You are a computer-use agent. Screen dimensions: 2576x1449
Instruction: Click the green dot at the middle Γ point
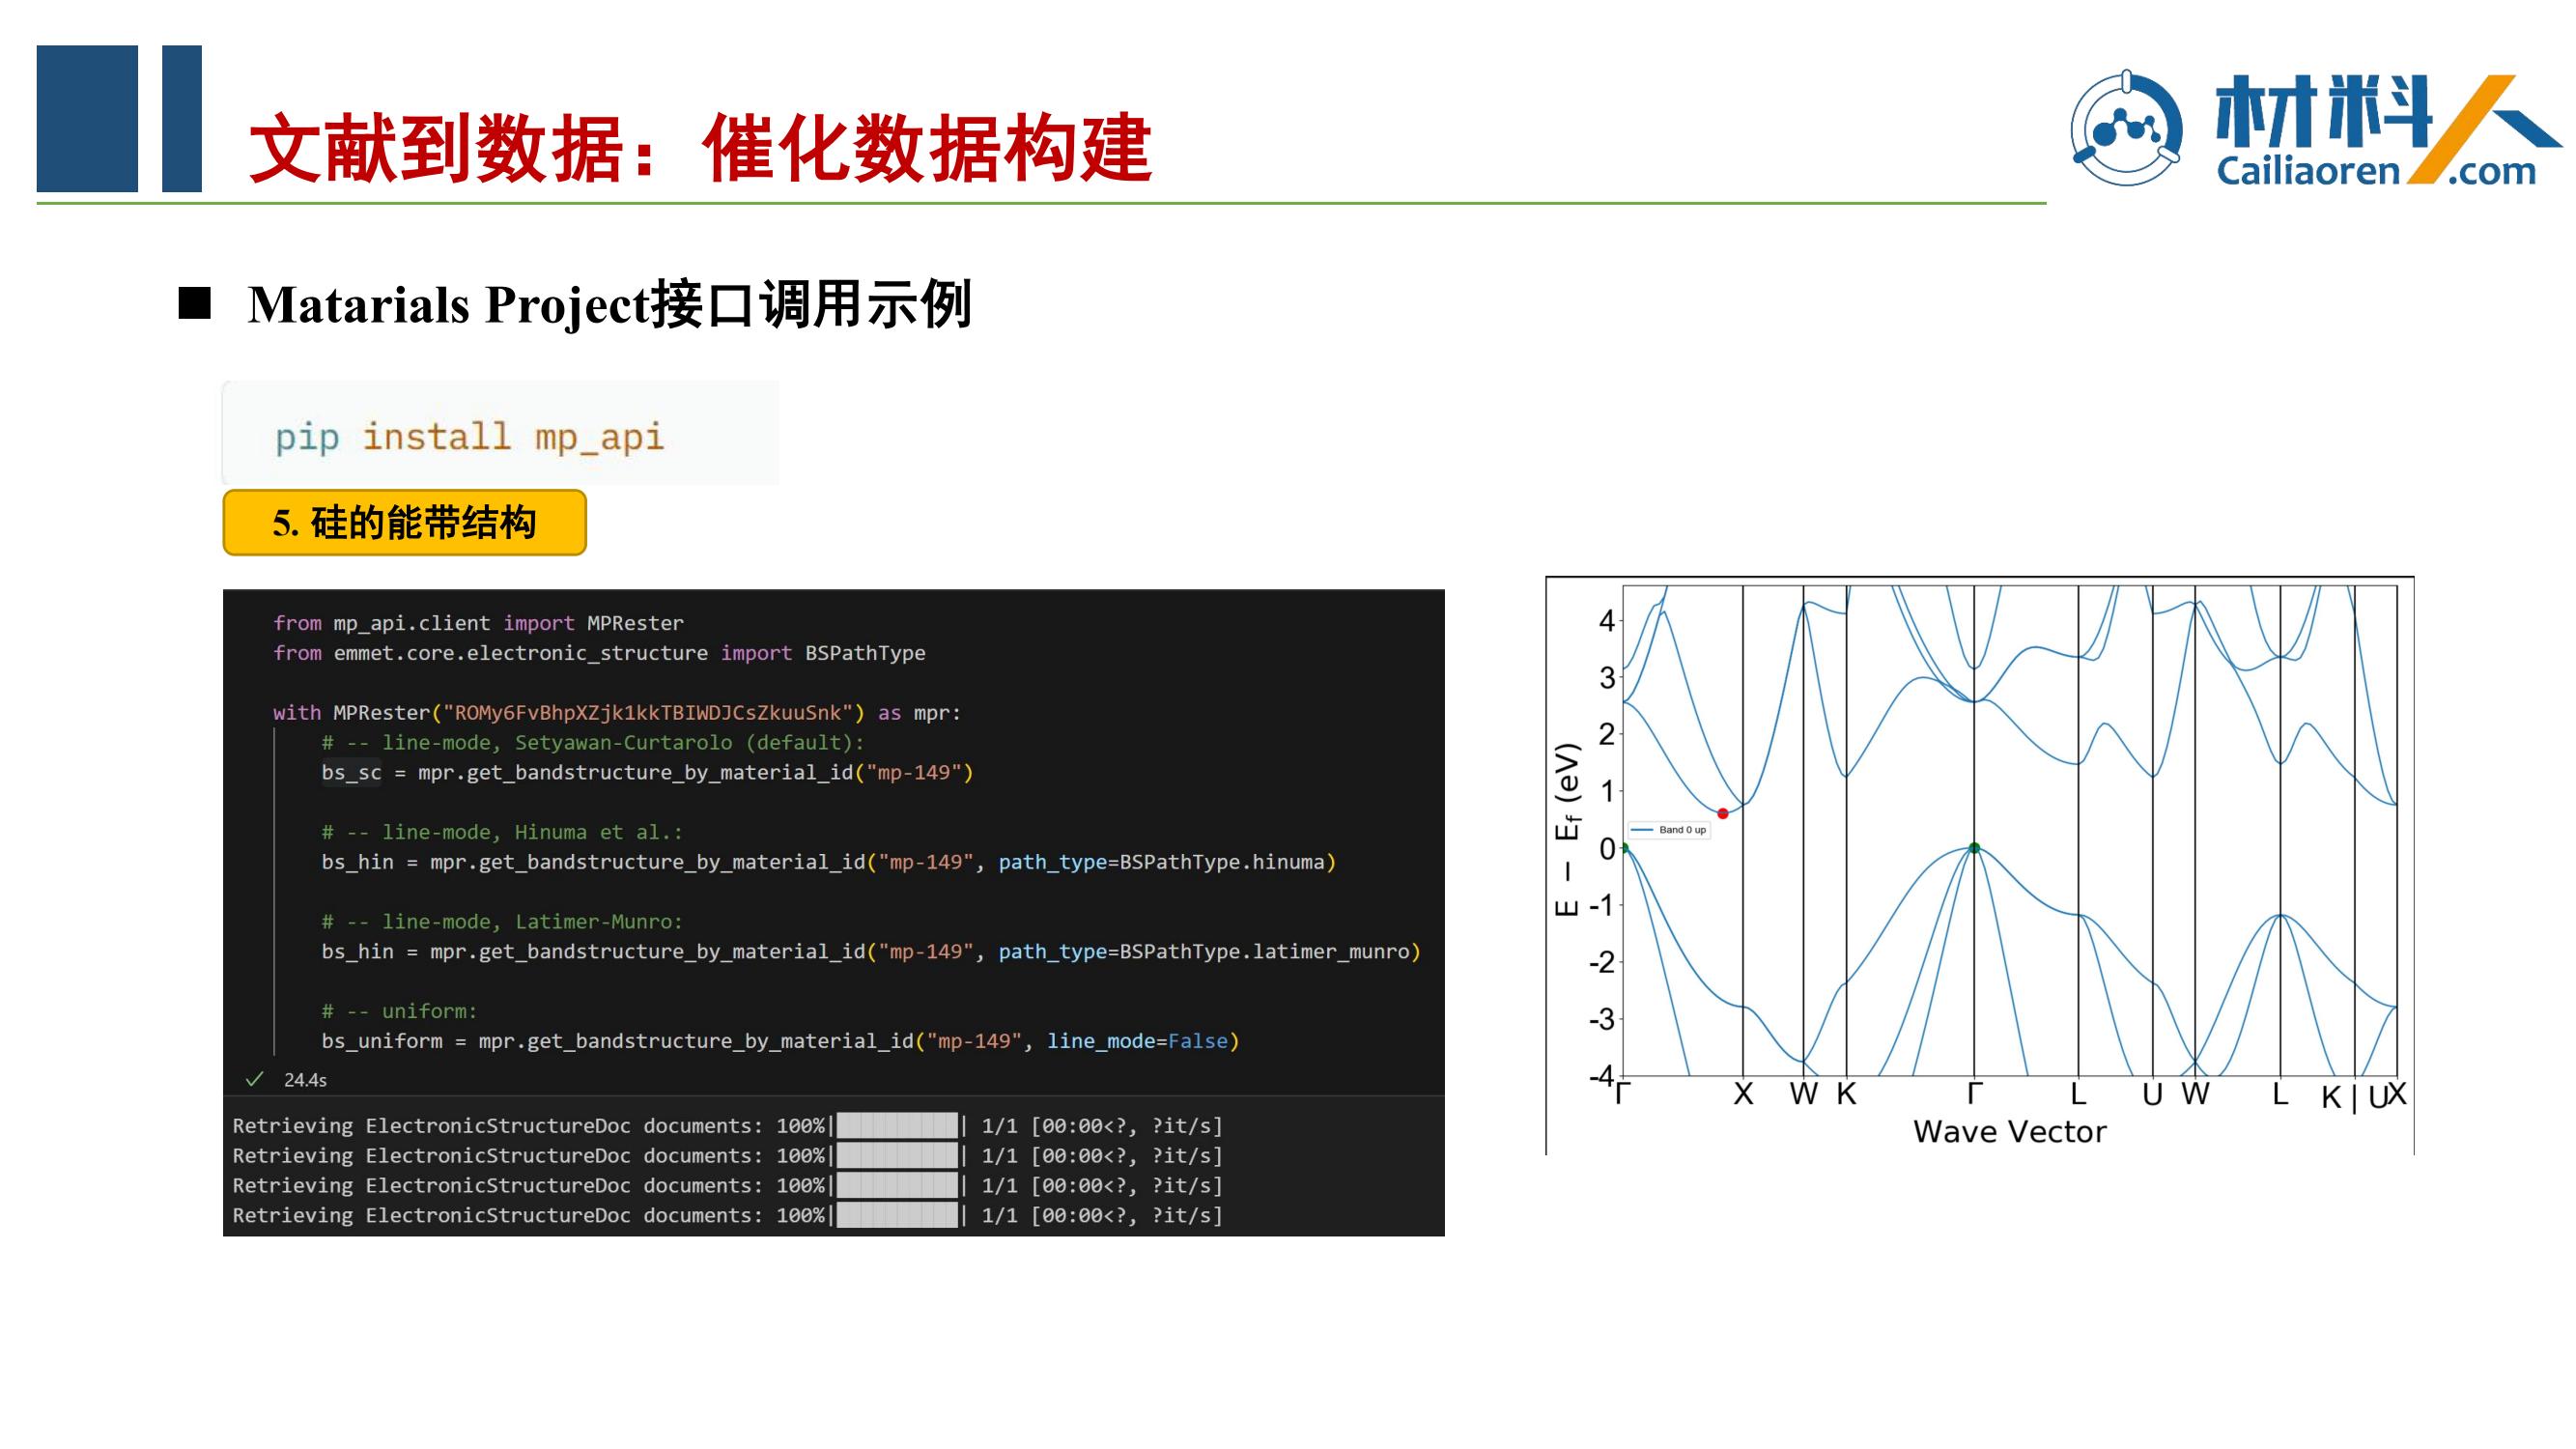pos(1974,848)
